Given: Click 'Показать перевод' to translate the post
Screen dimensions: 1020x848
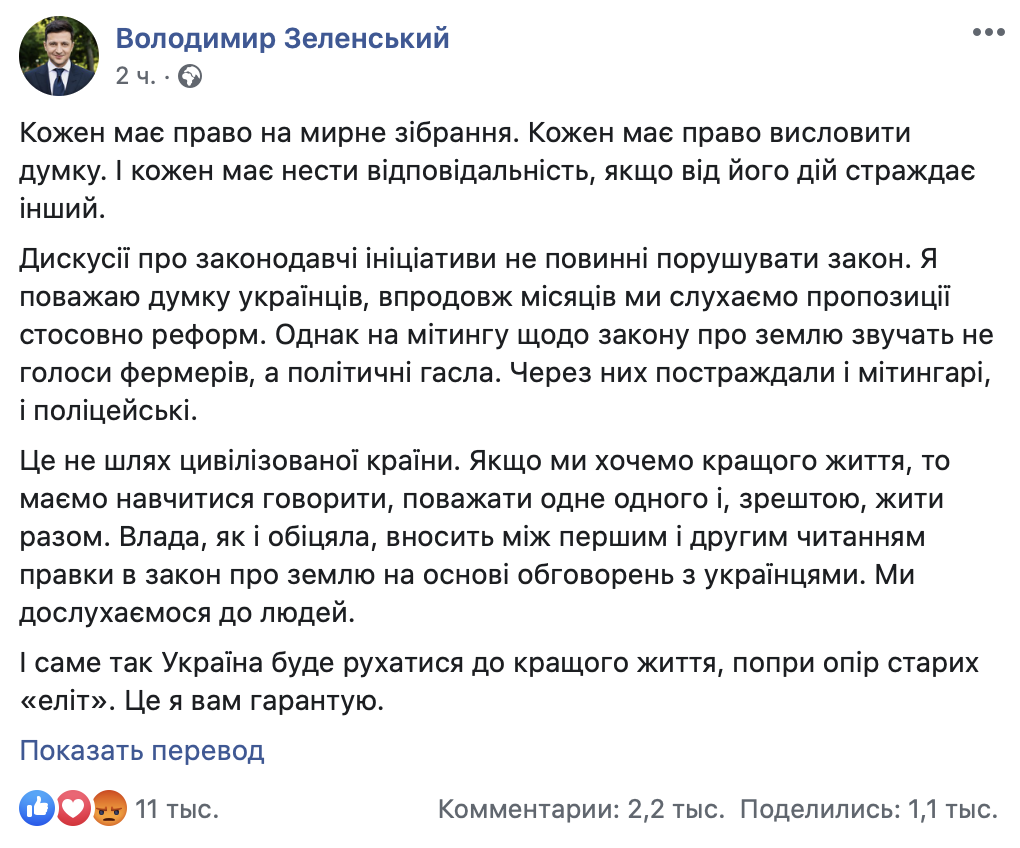Looking at the screenshot, I should coord(142,750).
